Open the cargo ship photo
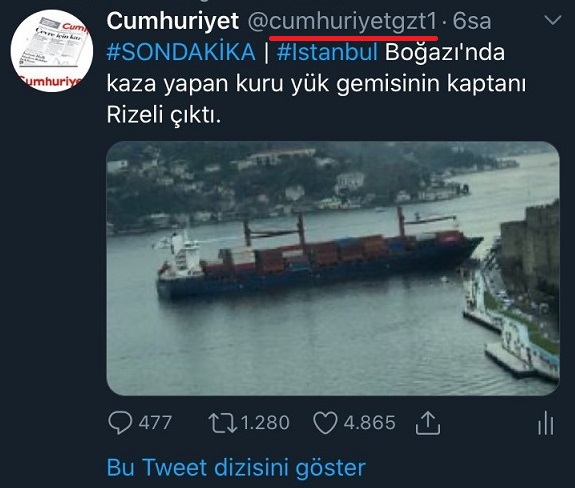Screen dimensions: 575x488 tap(333, 268)
